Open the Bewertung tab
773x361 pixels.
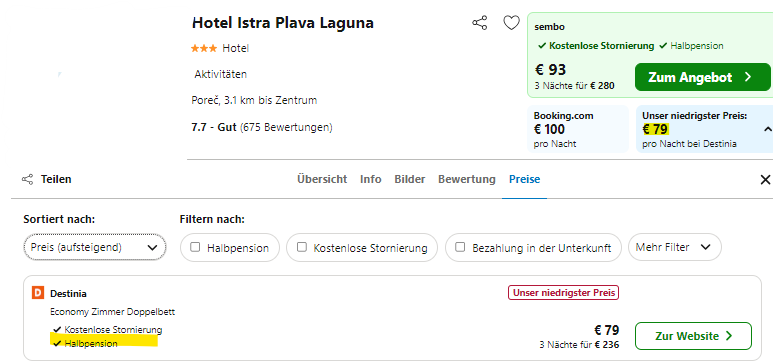[467, 179]
